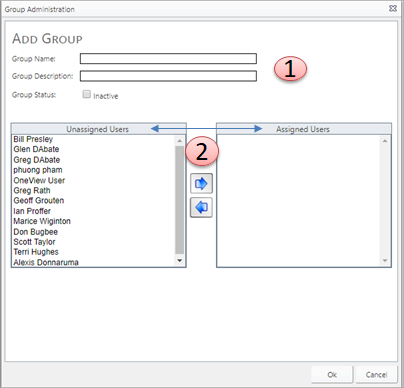The height and width of the screenshot is (388, 404).
Task: Select Terri Hughes in unassigned list
Action: pos(36,252)
